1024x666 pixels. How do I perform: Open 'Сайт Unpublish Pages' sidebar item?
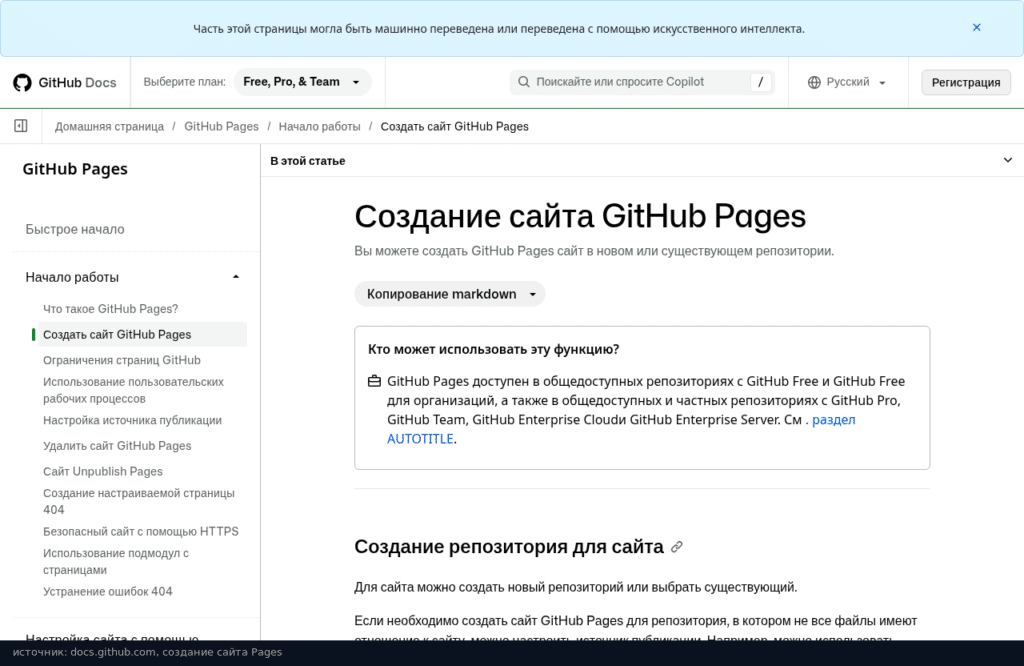pos(103,471)
